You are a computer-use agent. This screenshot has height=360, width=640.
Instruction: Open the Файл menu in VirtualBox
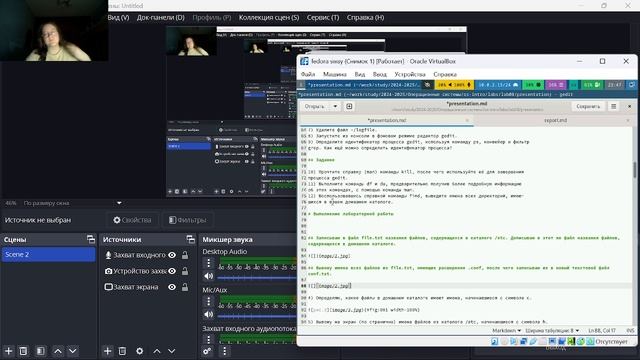pos(308,74)
